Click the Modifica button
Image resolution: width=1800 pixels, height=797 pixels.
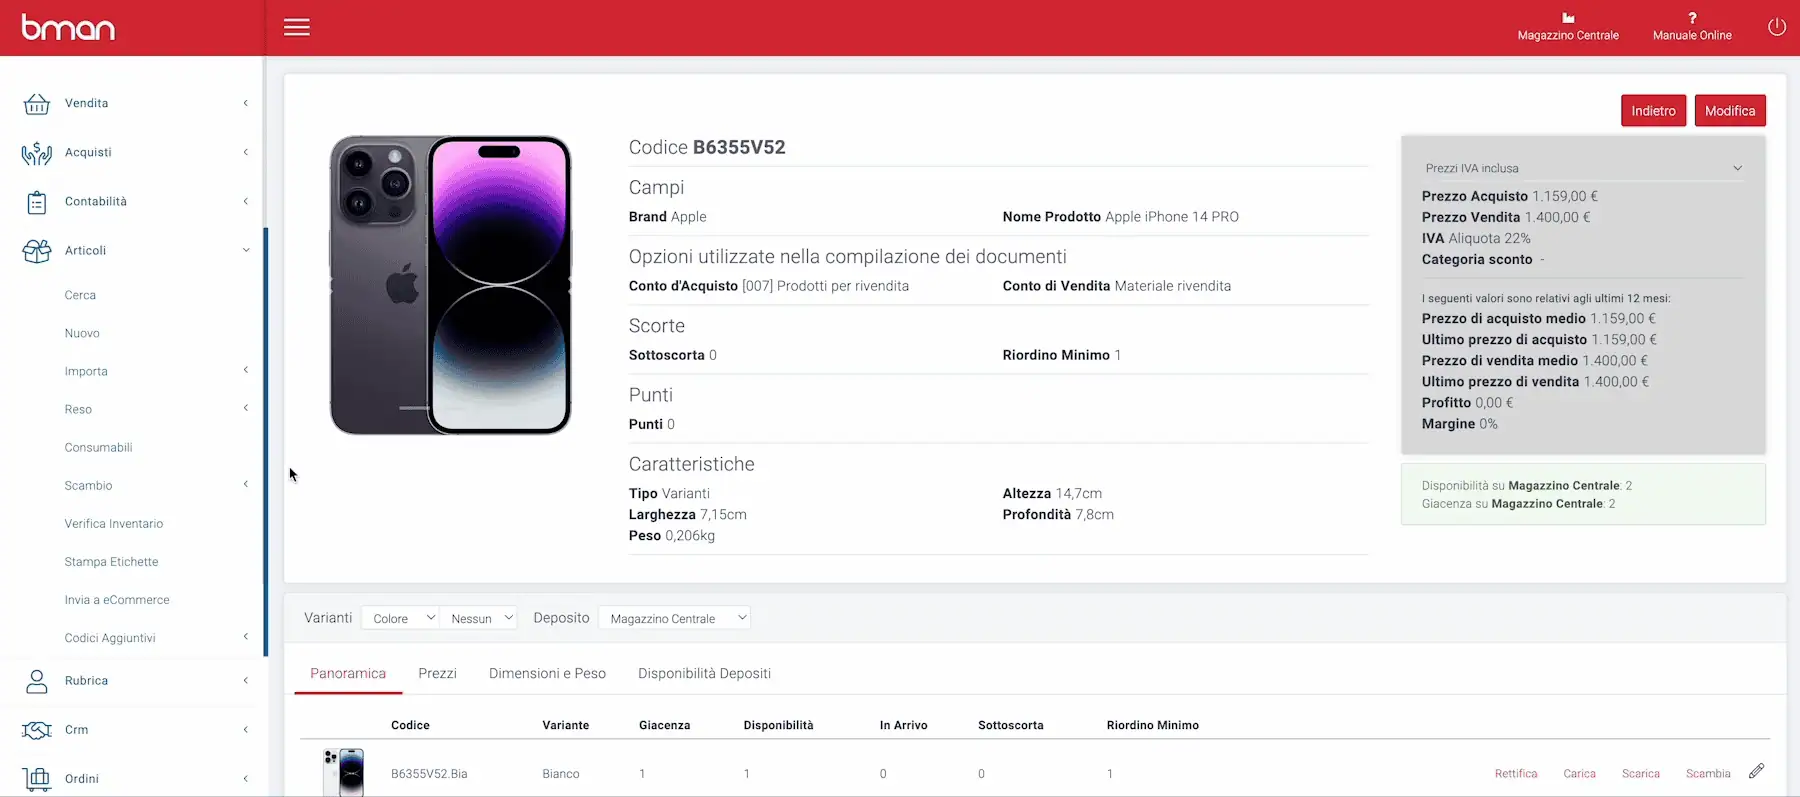tap(1730, 110)
